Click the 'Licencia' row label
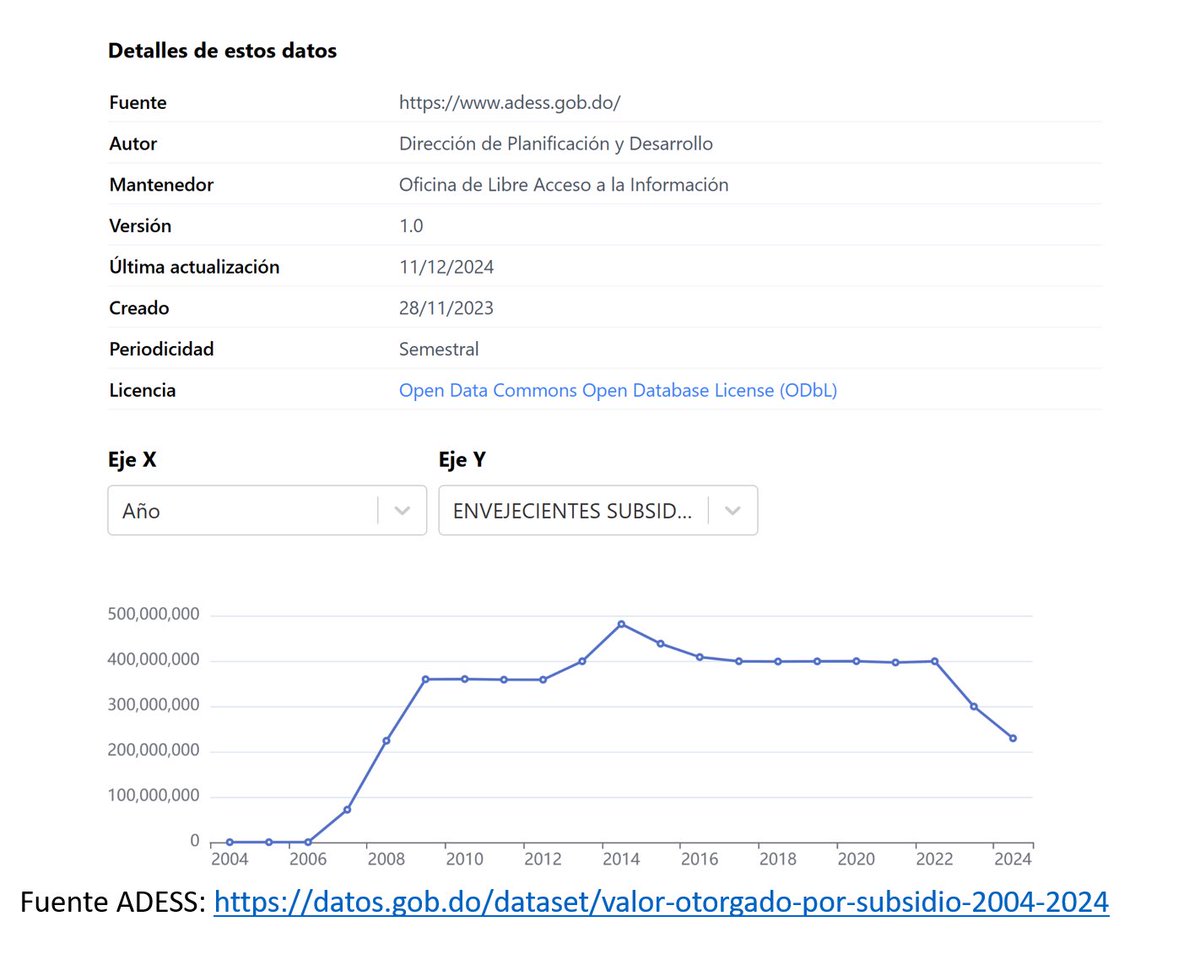 pyautogui.click(x=142, y=390)
